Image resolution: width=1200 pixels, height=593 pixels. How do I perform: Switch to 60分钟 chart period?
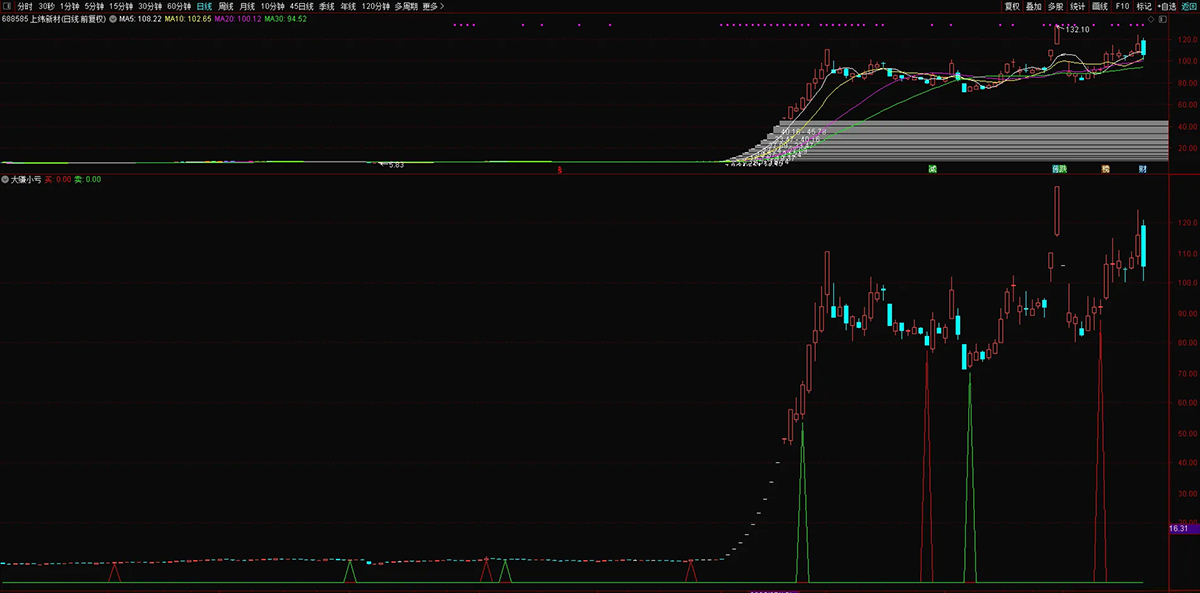[178, 6]
